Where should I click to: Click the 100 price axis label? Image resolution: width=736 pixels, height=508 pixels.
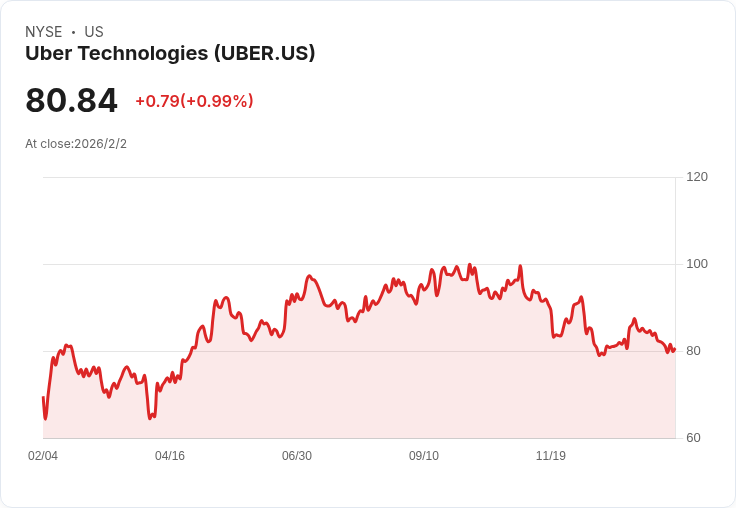[697, 264]
